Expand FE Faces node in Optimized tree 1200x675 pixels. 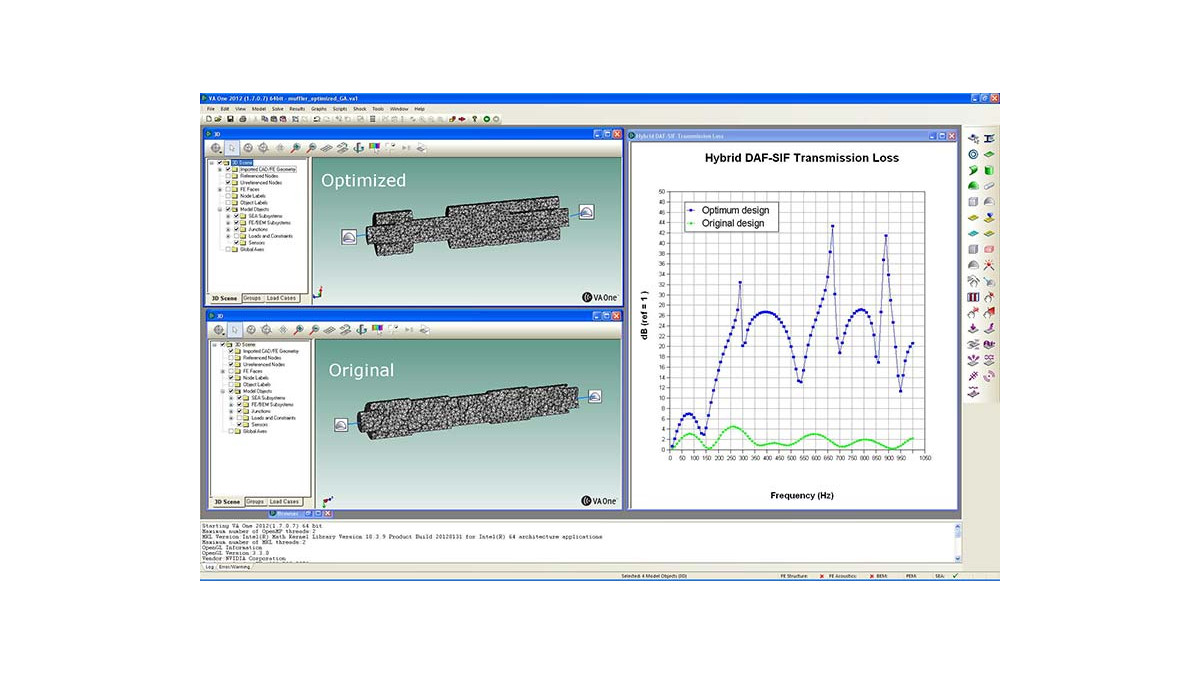tap(220, 190)
